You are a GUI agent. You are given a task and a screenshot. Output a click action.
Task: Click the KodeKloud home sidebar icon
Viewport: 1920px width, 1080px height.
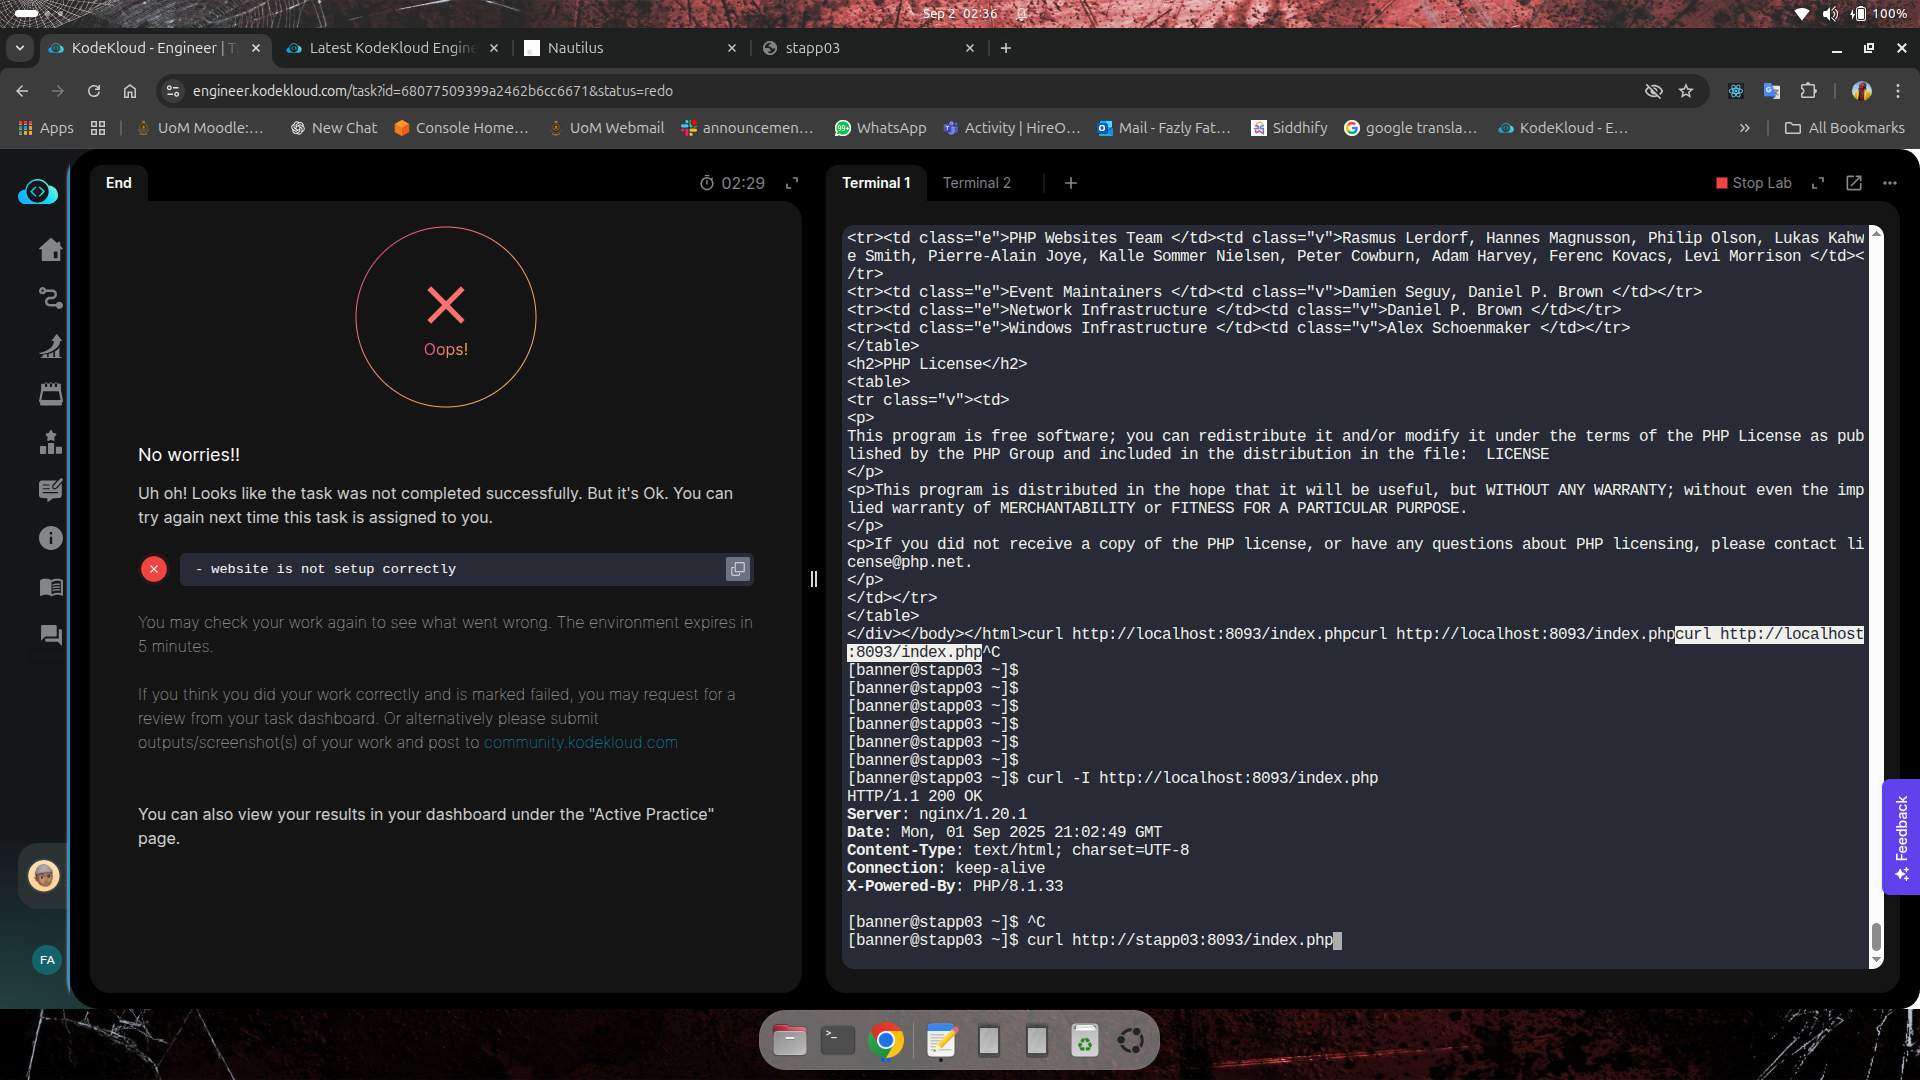51,250
